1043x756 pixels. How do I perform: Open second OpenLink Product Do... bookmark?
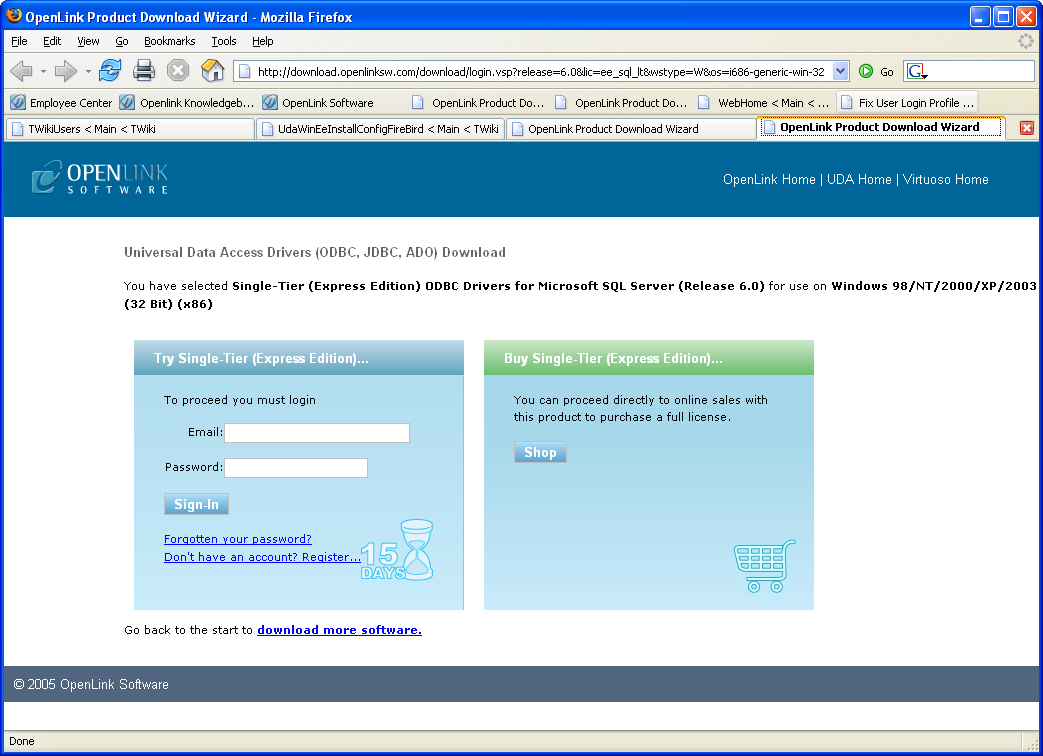click(x=621, y=103)
